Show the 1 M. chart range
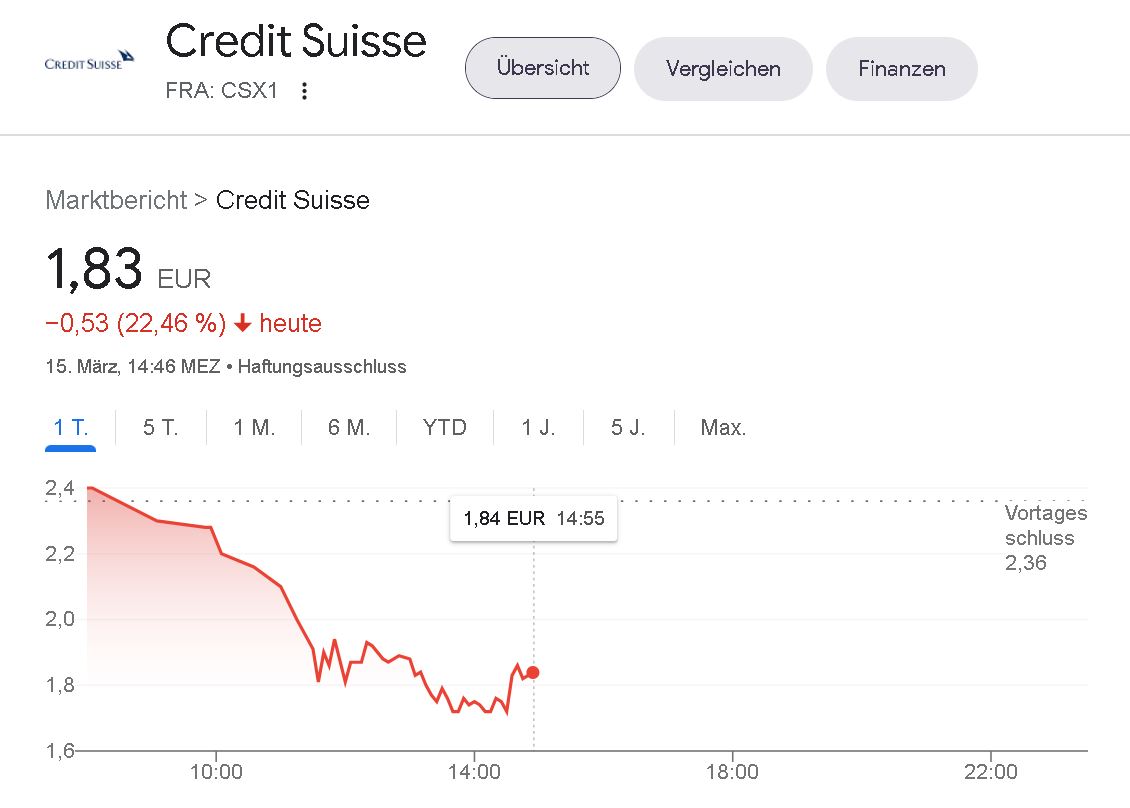 coord(254,427)
